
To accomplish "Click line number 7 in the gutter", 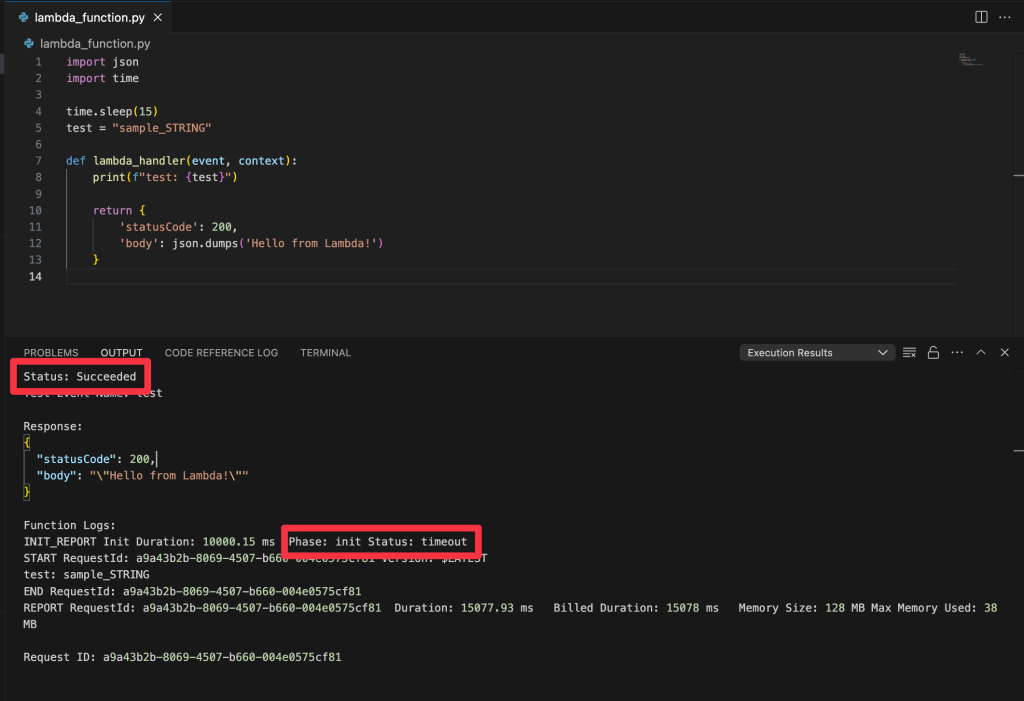I will click(38, 161).
